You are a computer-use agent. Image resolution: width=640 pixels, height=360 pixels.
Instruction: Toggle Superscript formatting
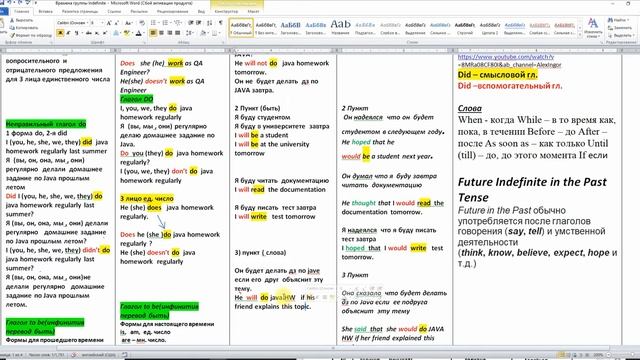point(105,33)
